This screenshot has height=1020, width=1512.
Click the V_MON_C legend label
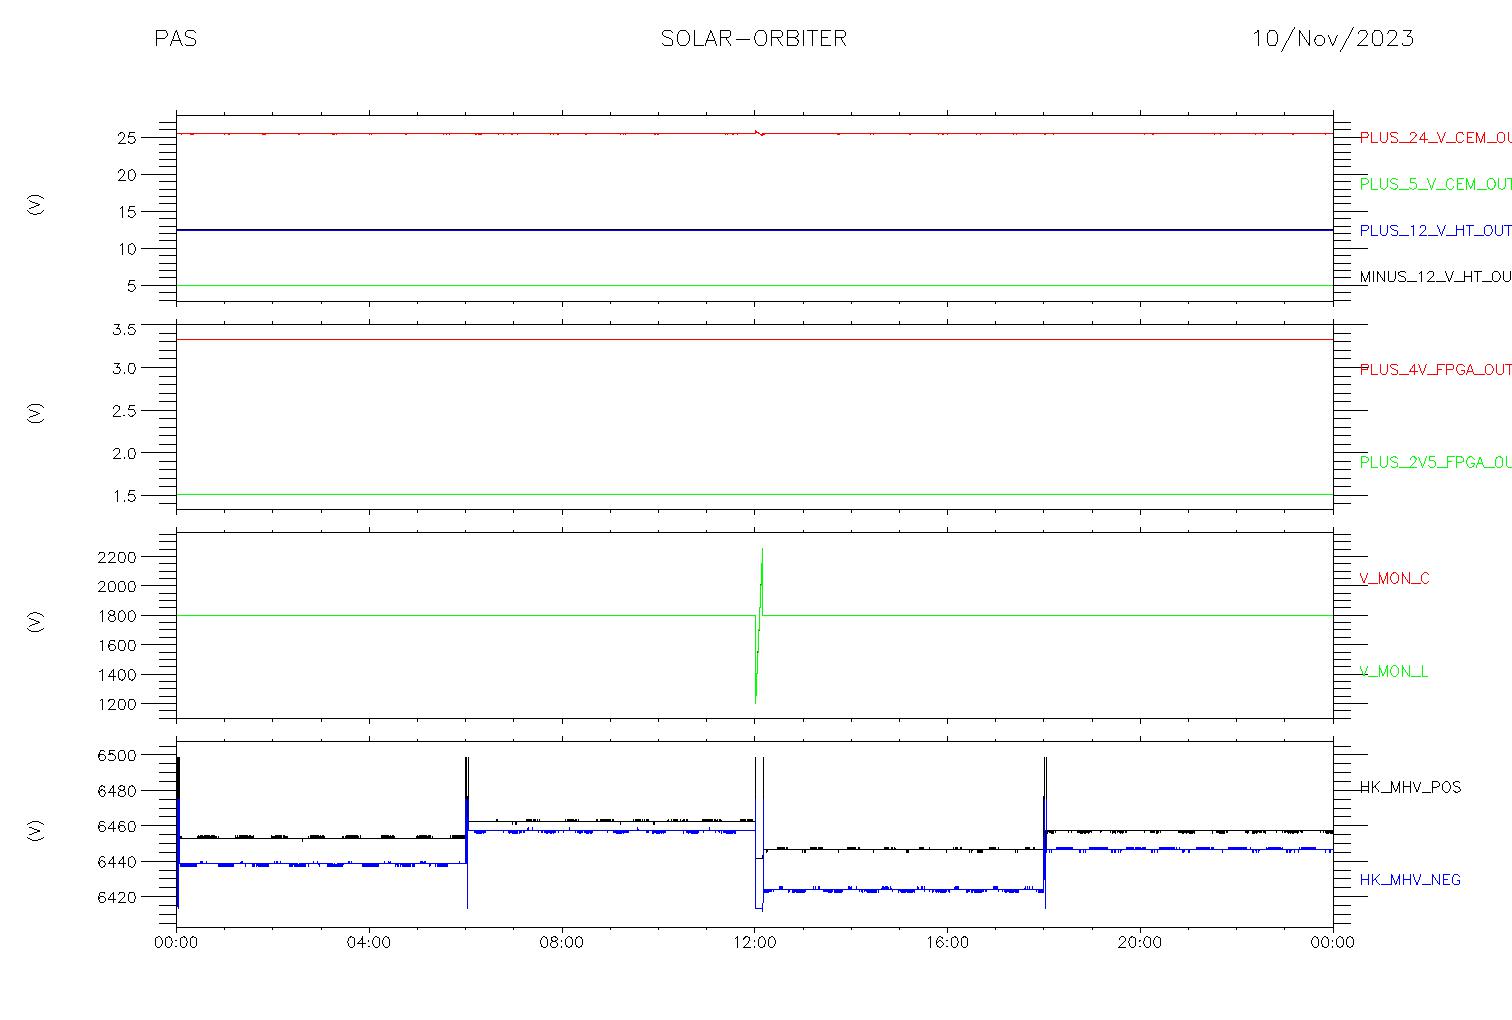point(1394,578)
